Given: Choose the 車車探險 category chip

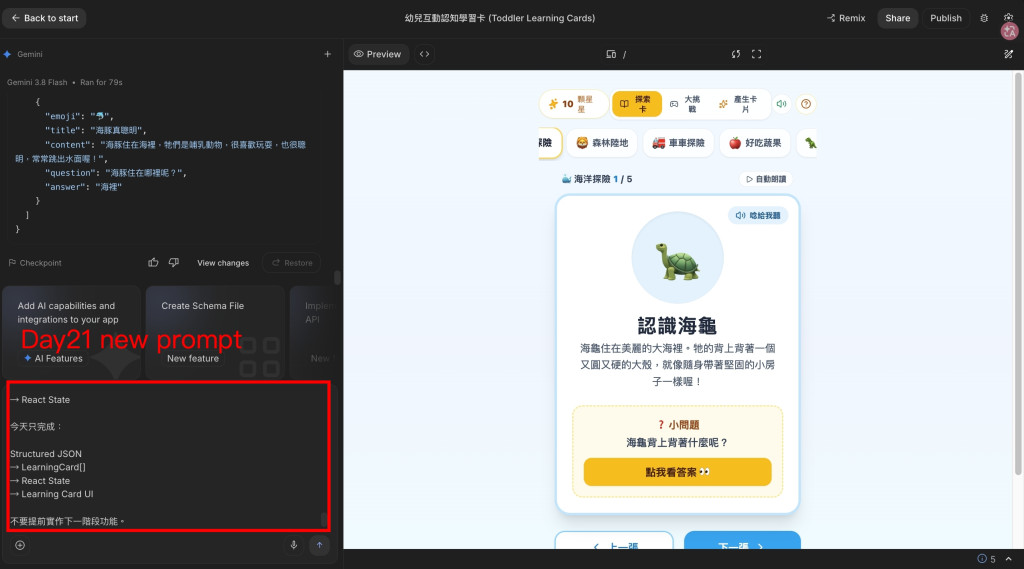Looking at the screenshot, I should [679, 143].
